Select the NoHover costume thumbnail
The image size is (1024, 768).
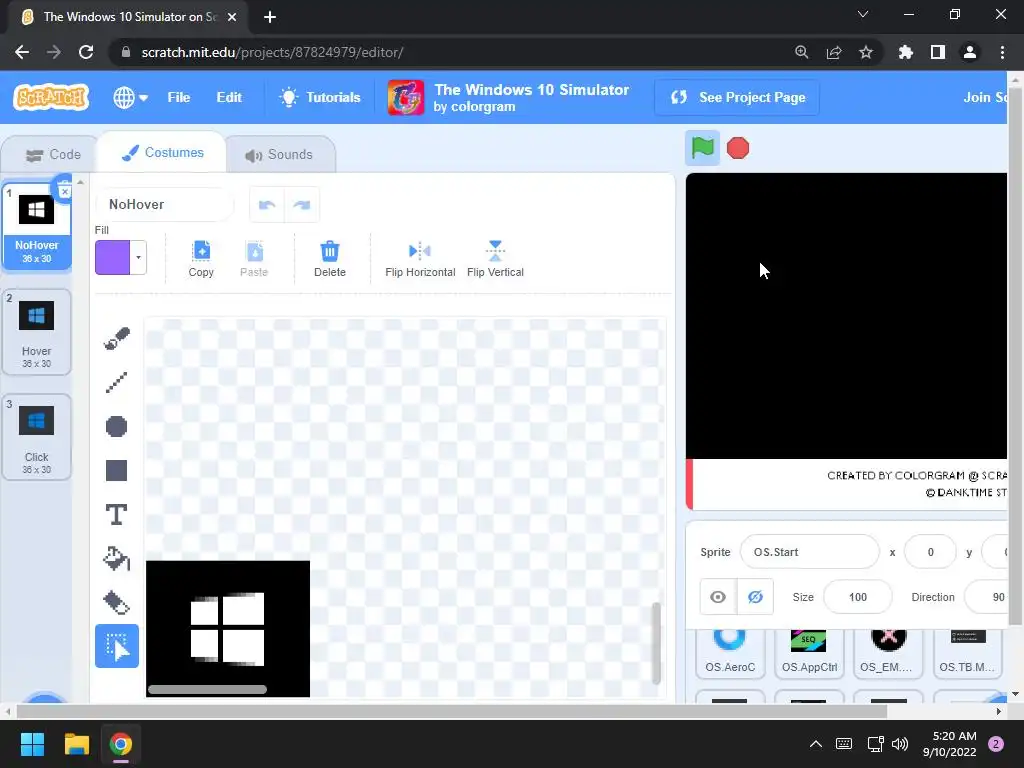pyautogui.click(x=37, y=227)
